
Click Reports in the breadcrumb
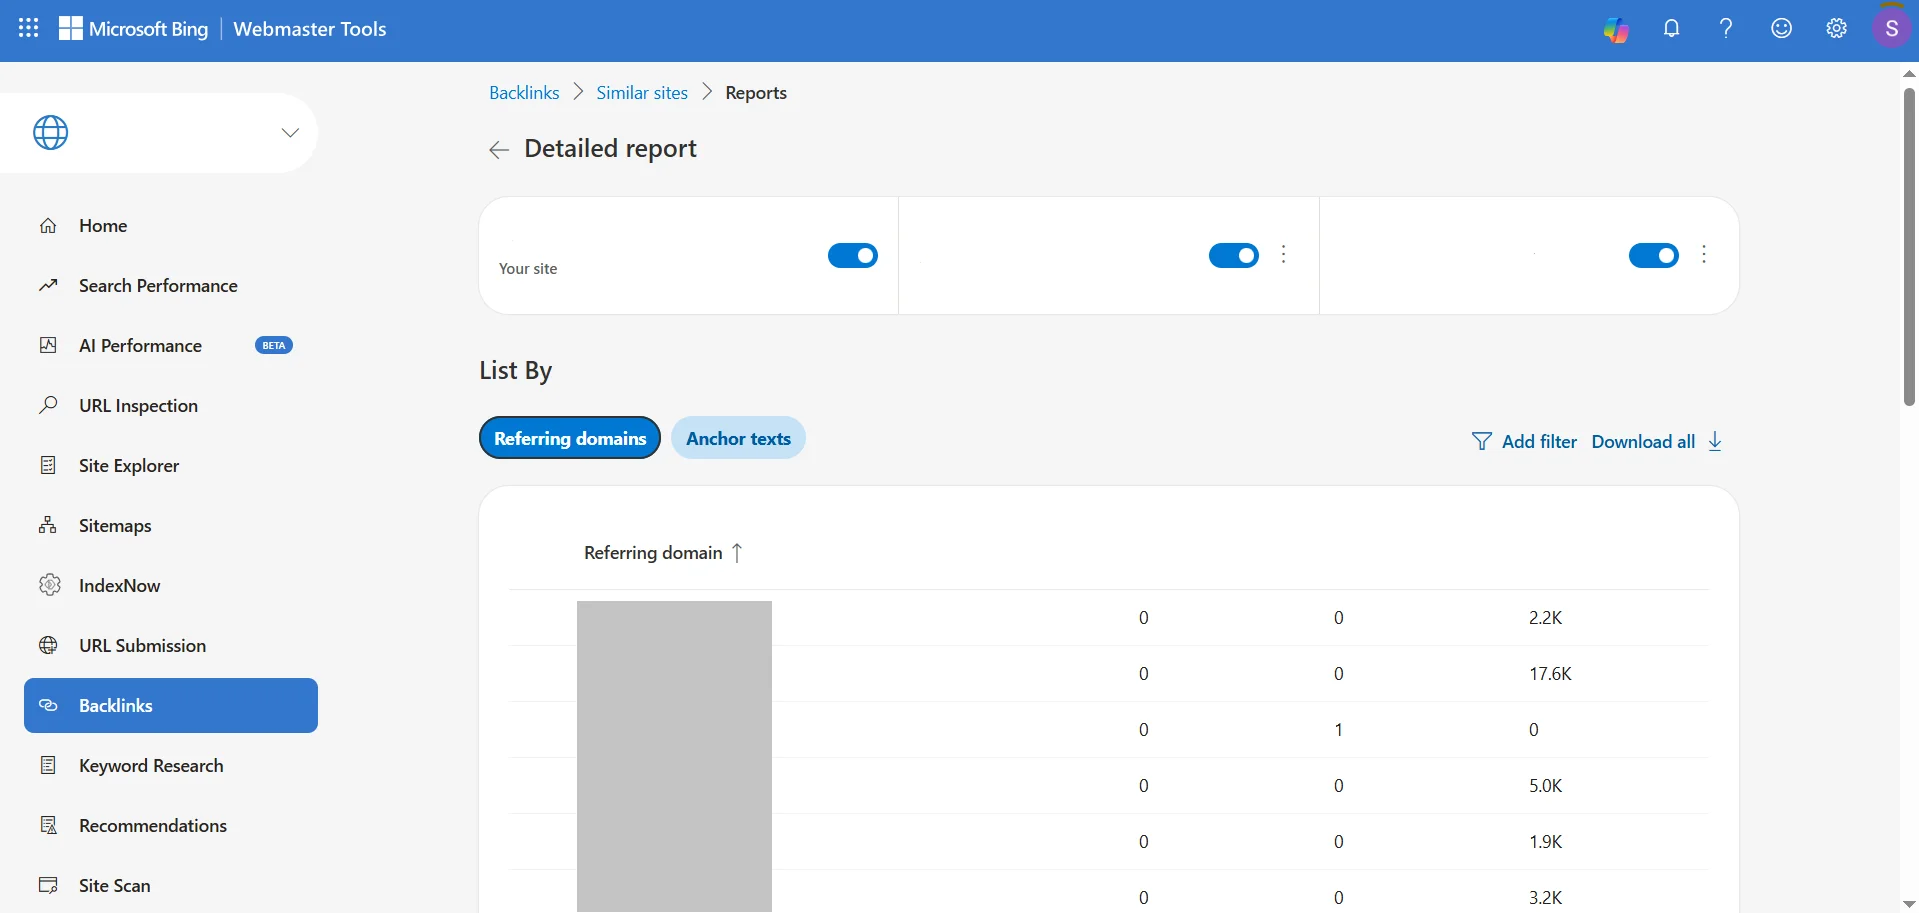pos(756,93)
